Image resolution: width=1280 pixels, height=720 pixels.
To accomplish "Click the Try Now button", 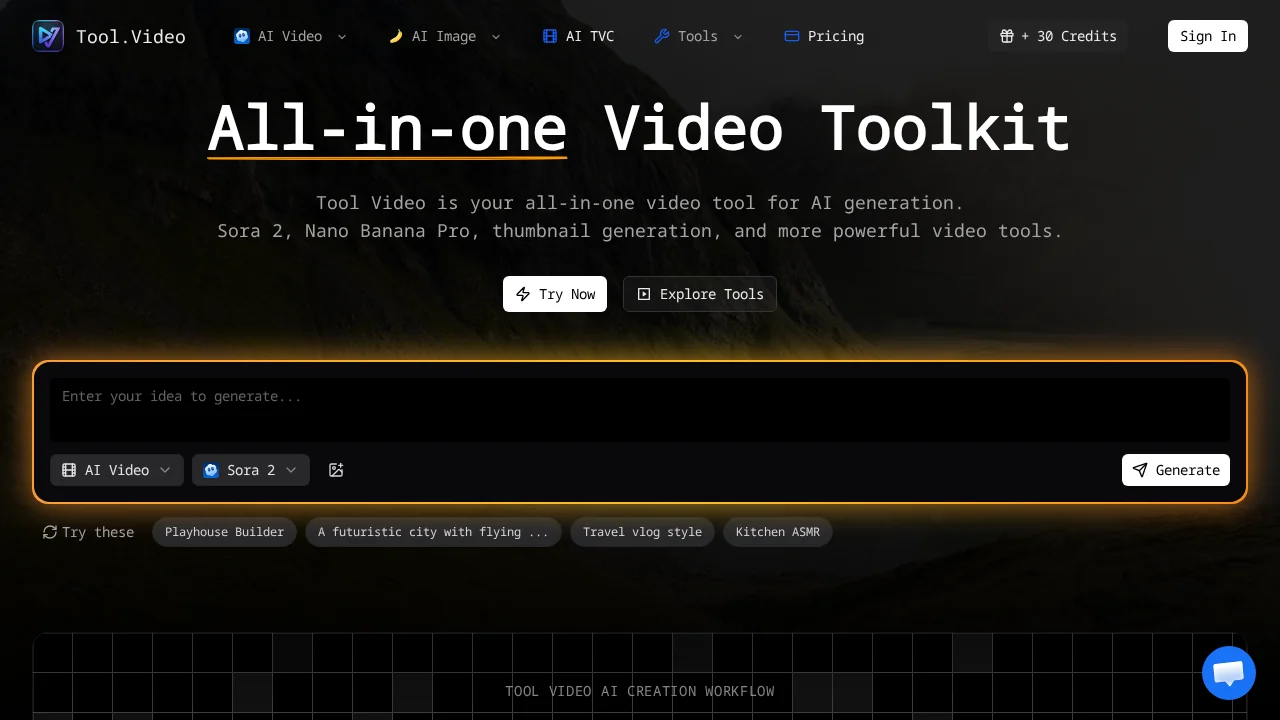I will [x=555, y=294].
